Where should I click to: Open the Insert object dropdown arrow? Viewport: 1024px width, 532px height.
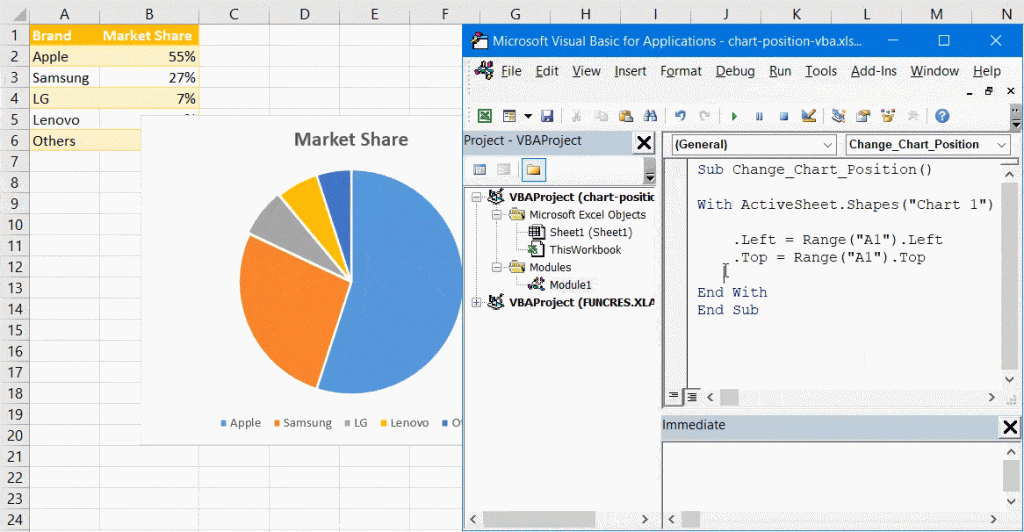coord(528,116)
